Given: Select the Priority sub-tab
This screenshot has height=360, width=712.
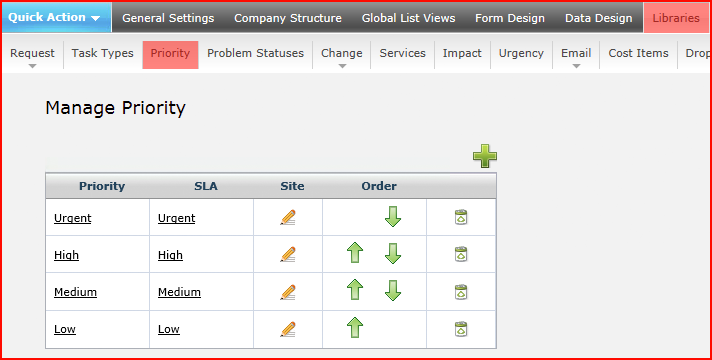Looking at the screenshot, I should coord(170,54).
